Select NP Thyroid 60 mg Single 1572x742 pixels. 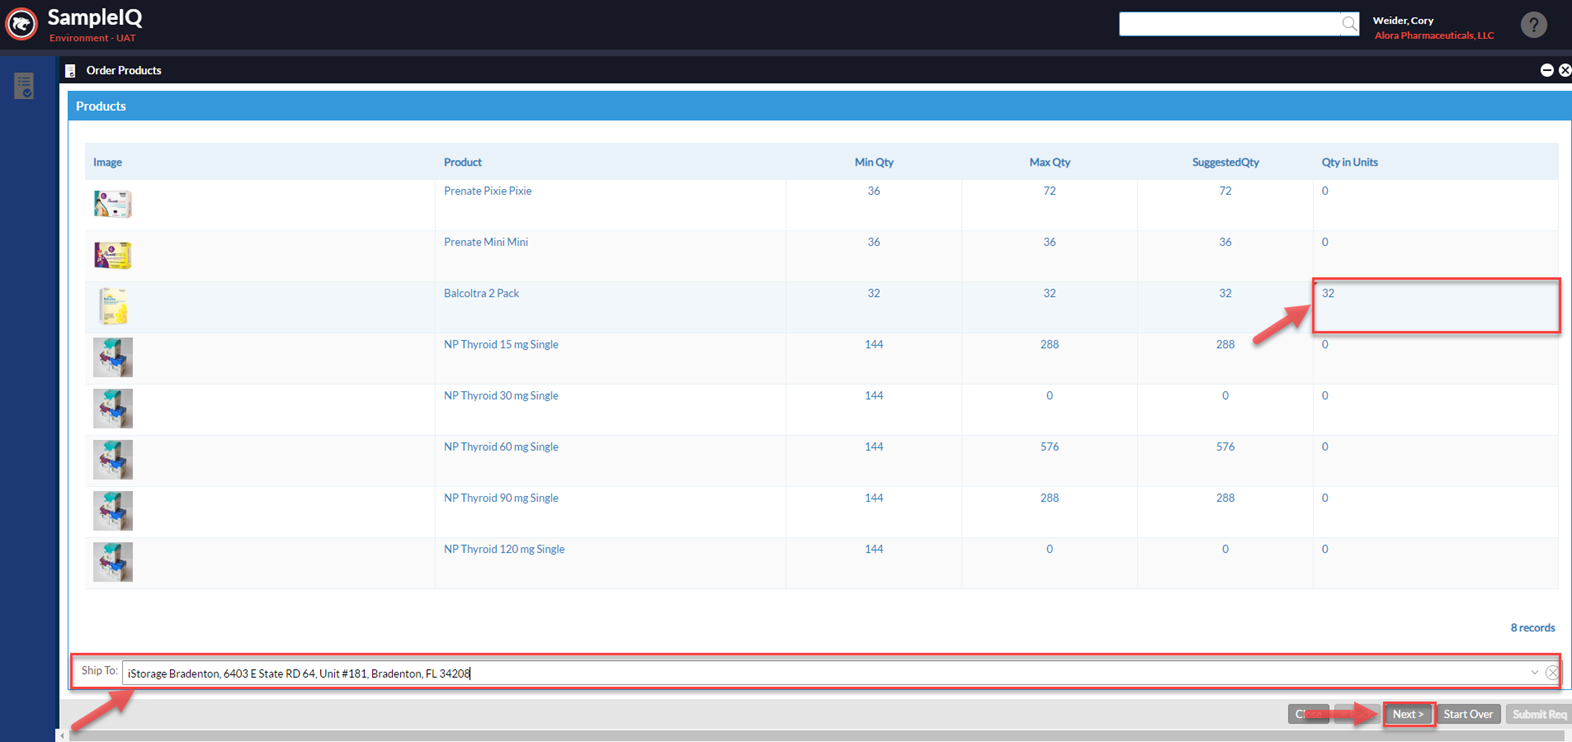tap(501, 446)
